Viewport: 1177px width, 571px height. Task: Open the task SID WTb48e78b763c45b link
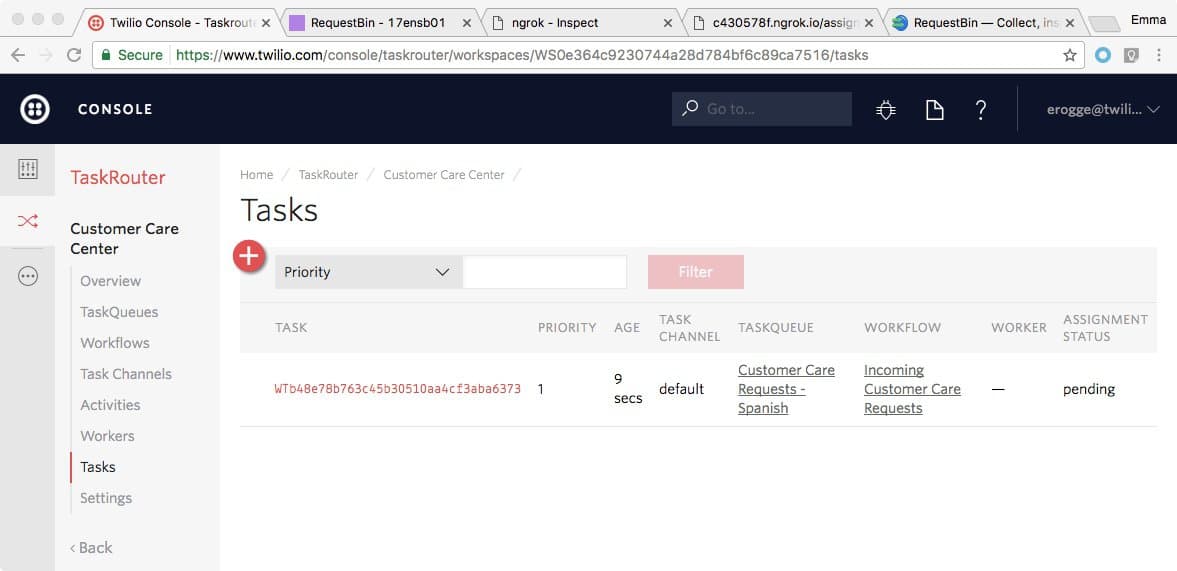(x=397, y=389)
